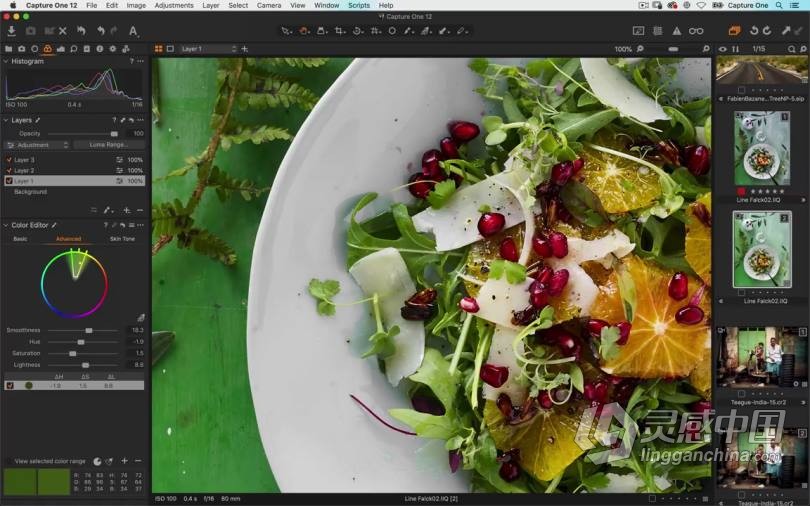Image resolution: width=810 pixels, height=506 pixels.
Task: Open brush mask options dropdown below layer list
Action: pyautogui.click(x=107, y=211)
